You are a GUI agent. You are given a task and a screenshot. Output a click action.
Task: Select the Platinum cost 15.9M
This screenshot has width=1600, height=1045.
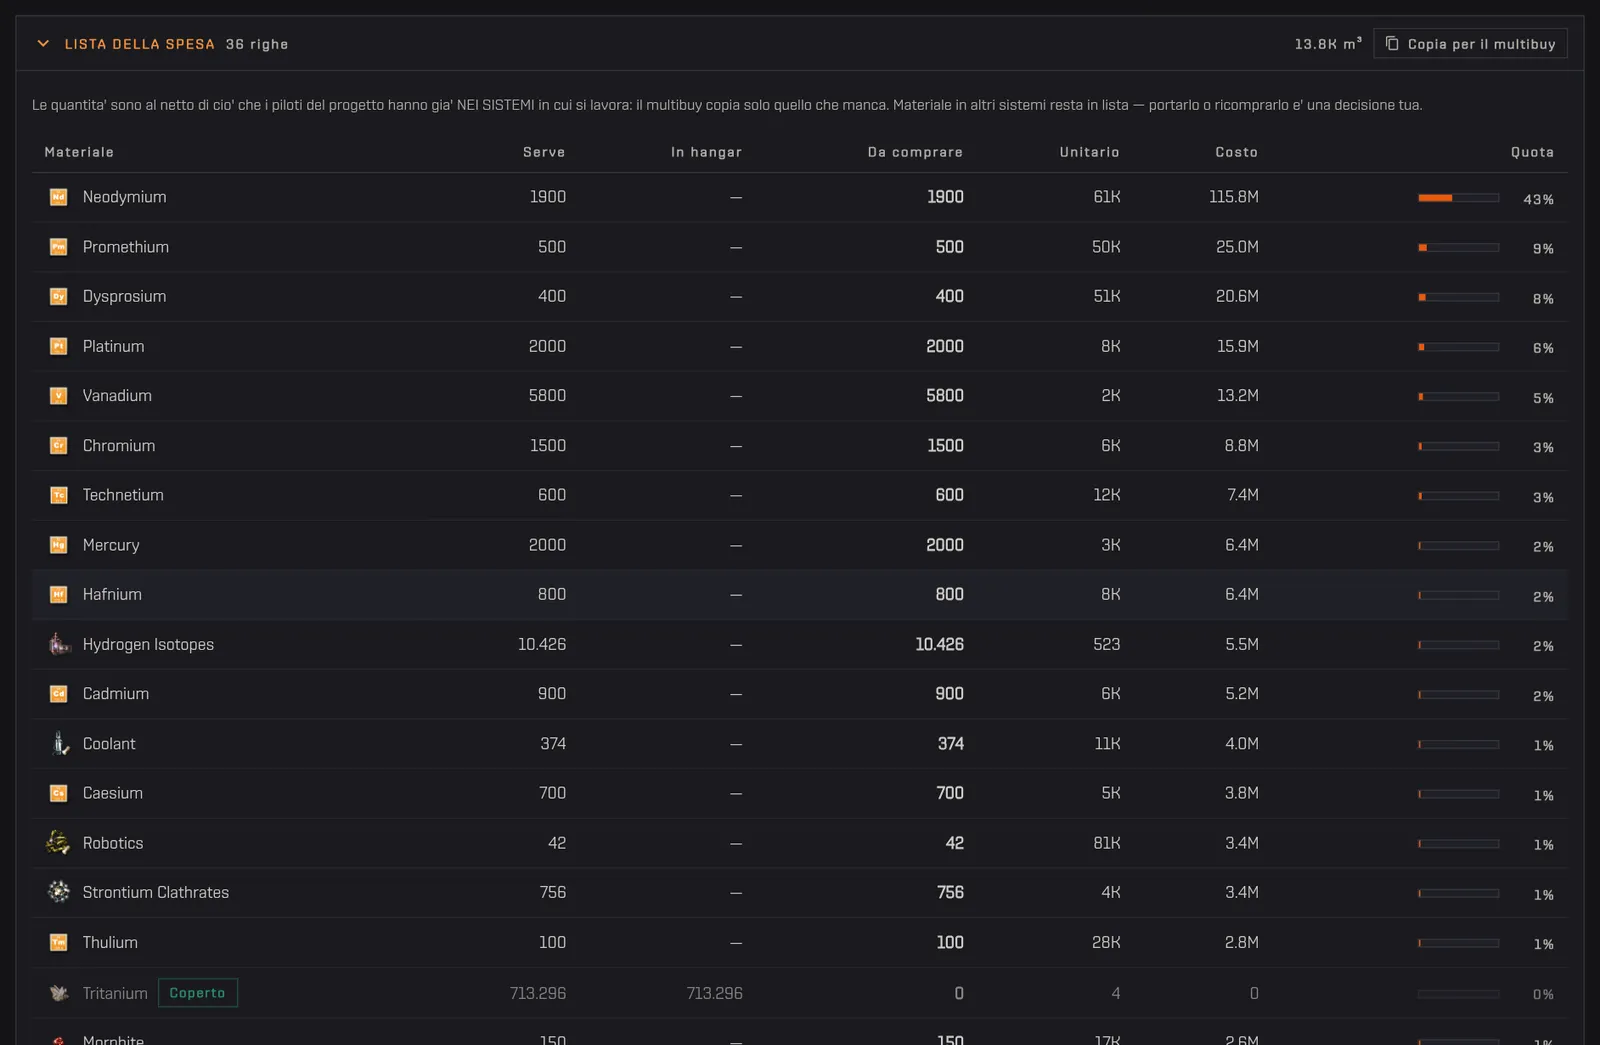1237,346
